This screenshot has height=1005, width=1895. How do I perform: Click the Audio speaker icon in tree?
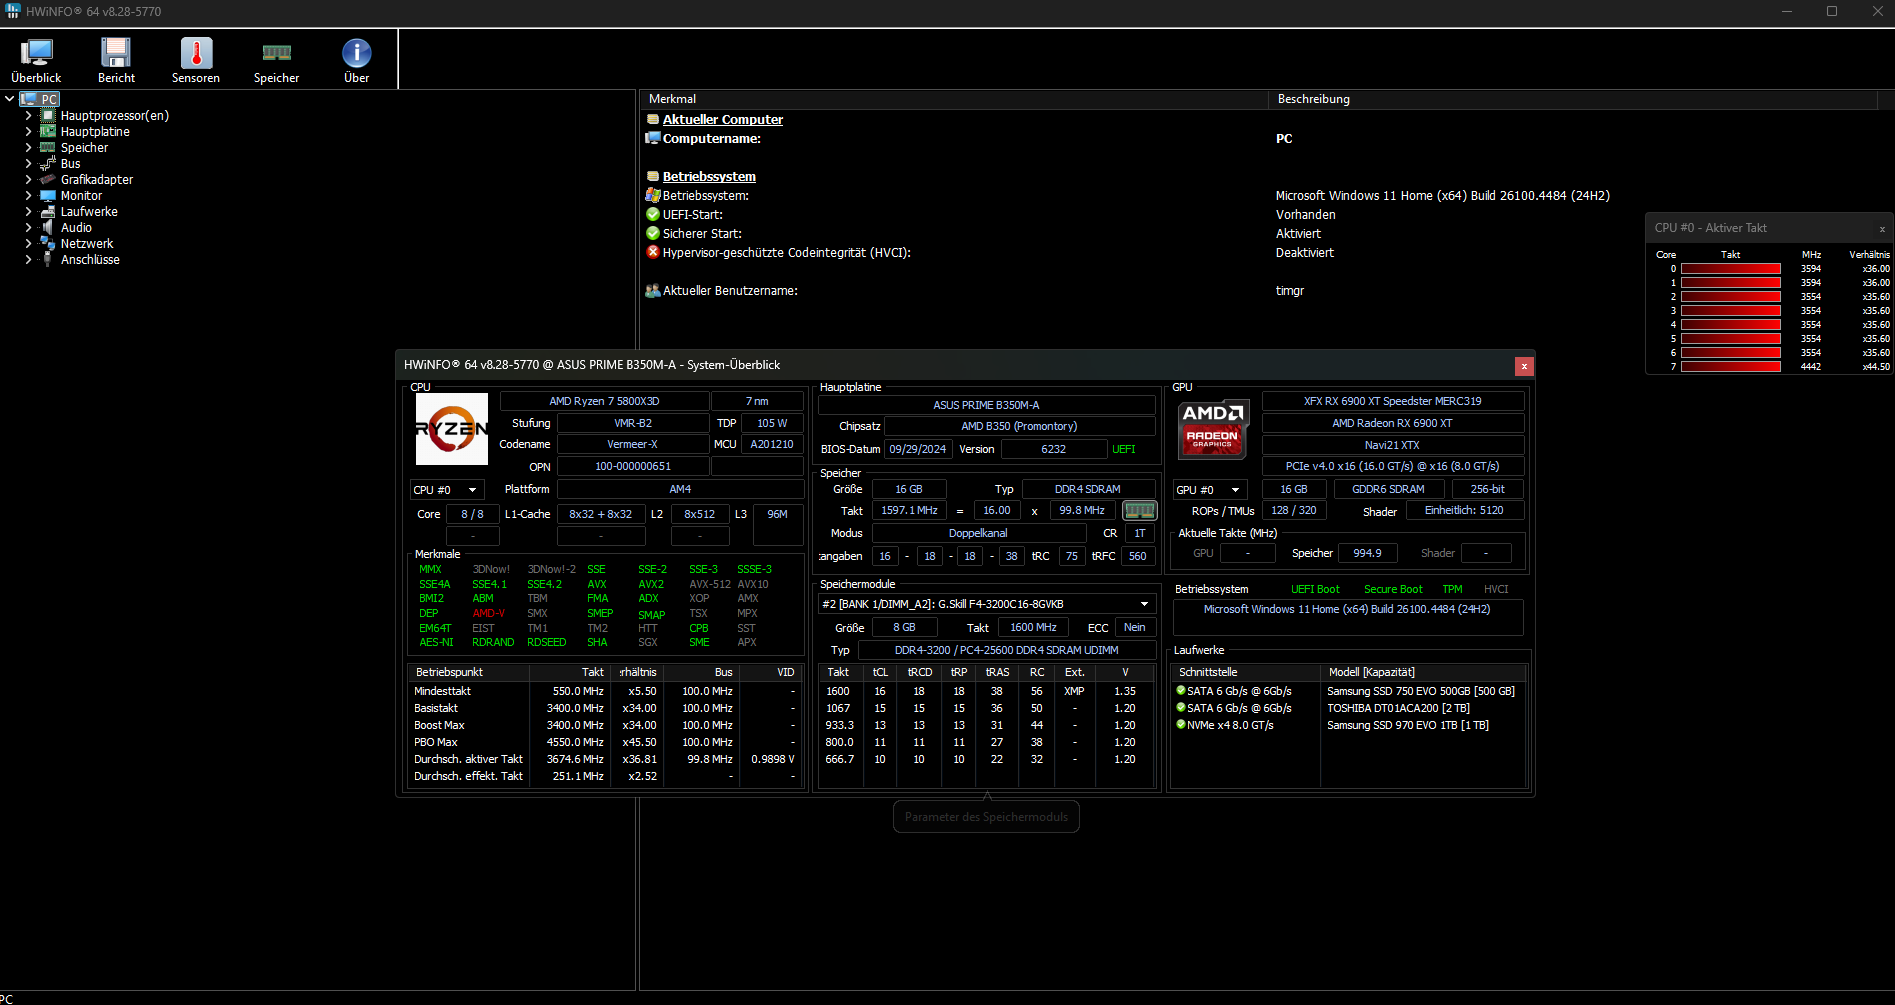[x=47, y=228]
